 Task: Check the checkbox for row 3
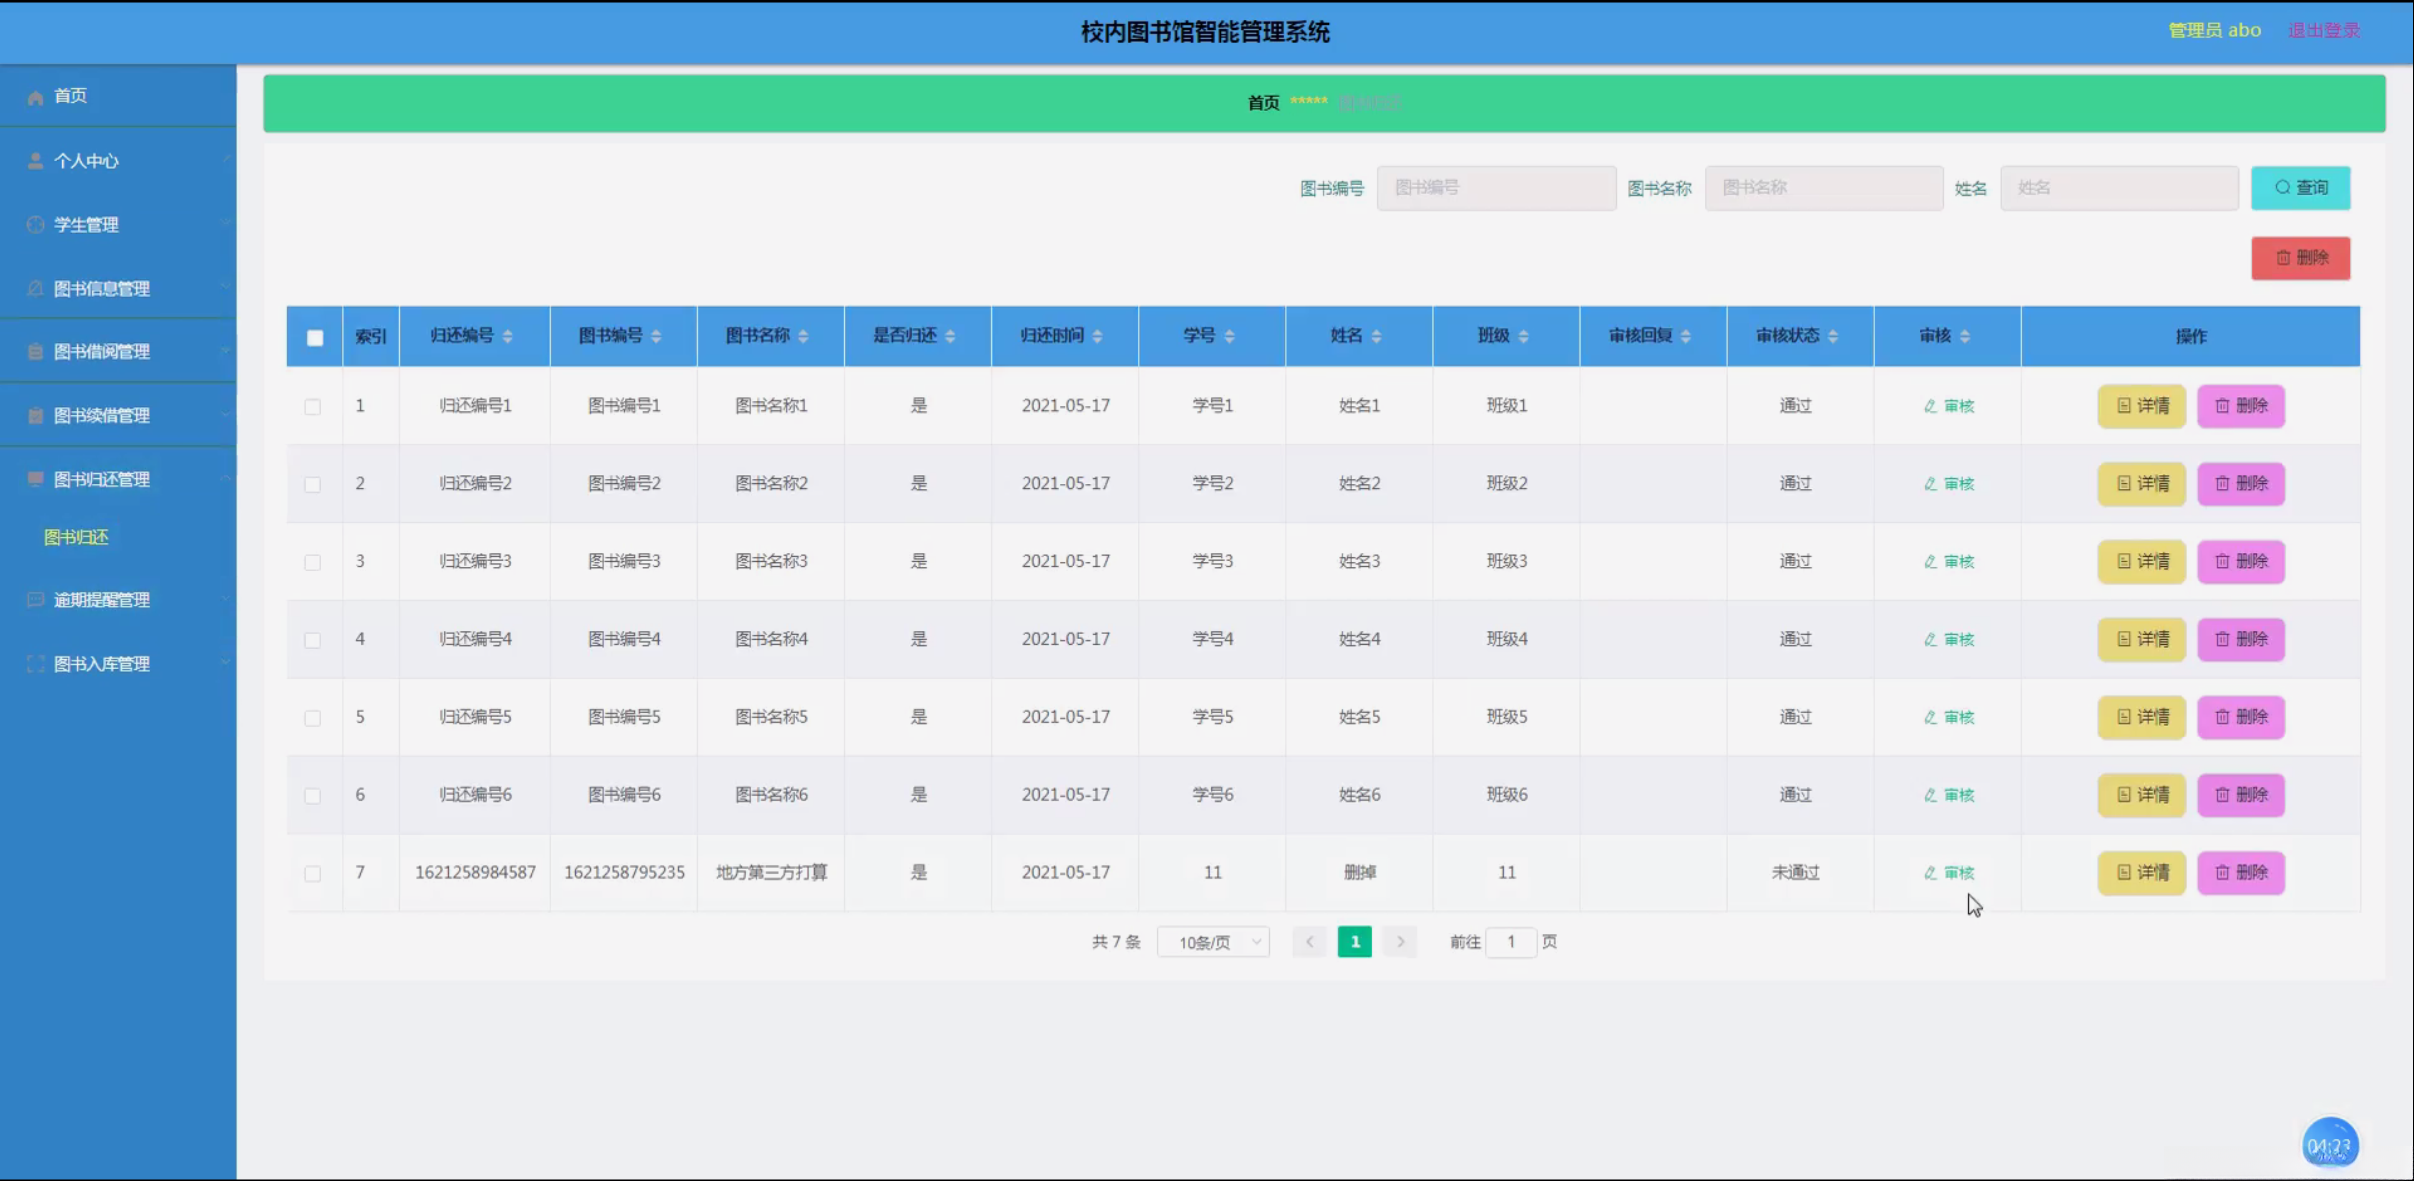click(313, 562)
